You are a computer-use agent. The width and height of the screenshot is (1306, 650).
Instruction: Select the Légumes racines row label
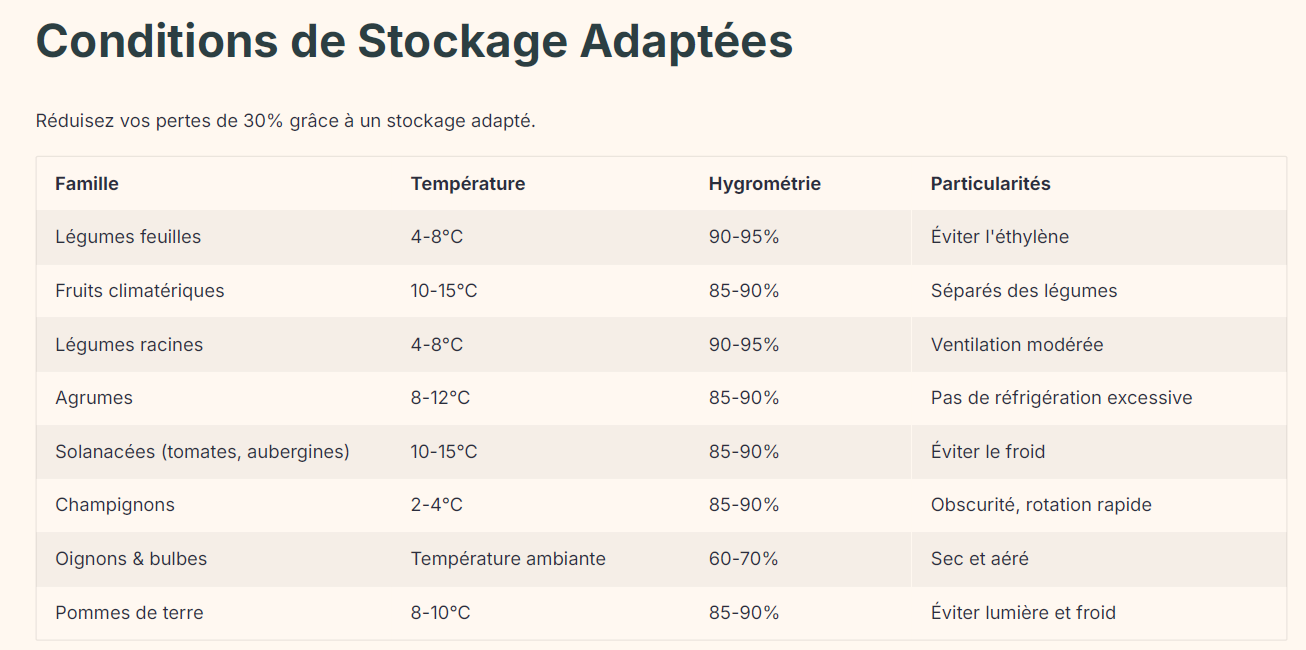click(x=129, y=345)
